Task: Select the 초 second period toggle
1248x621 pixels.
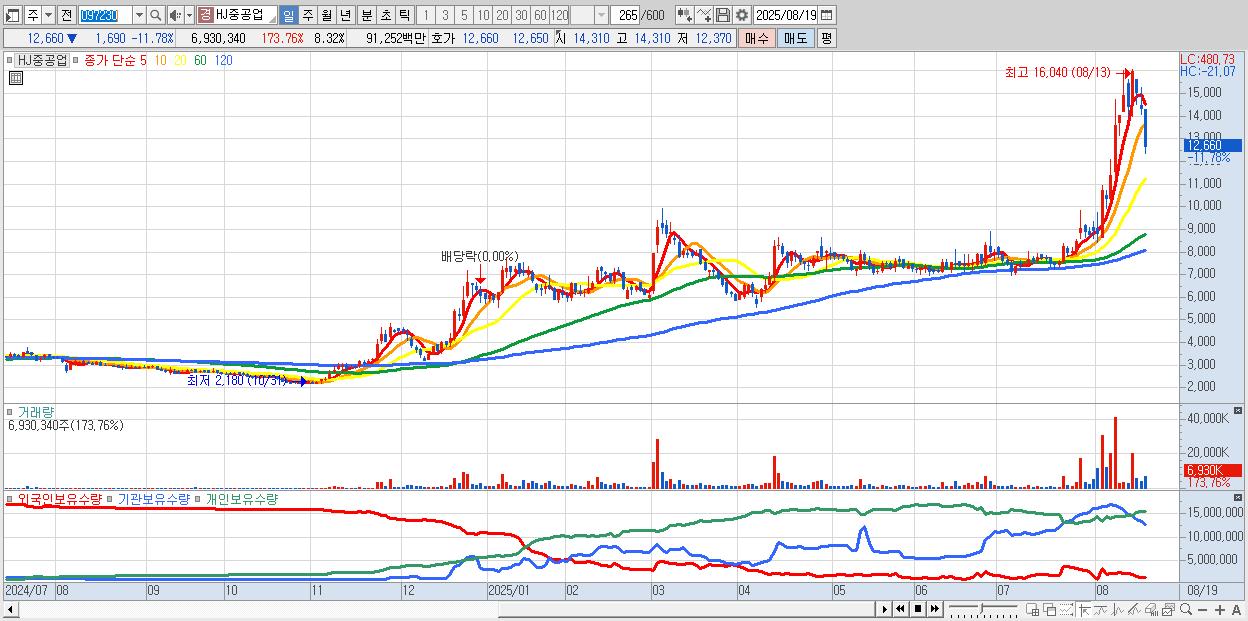Action: [385, 15]
